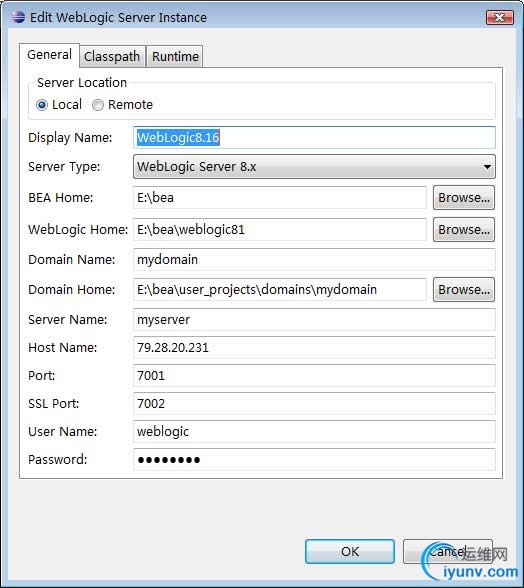This screenshot has height=588, width=524.
Task: Click the BEA Home path field
Action: pos(279,198)
